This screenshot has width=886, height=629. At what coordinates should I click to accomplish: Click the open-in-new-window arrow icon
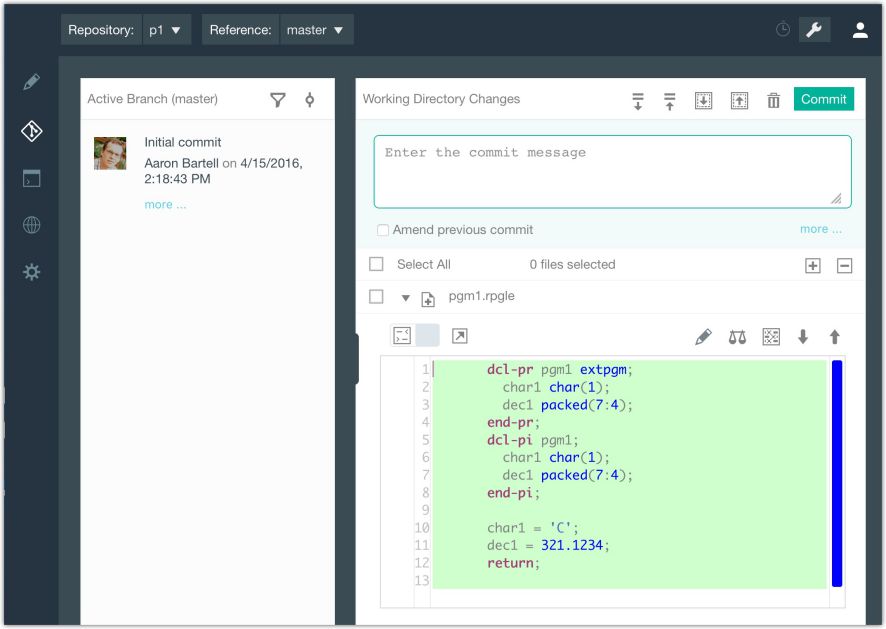point(459,336)
